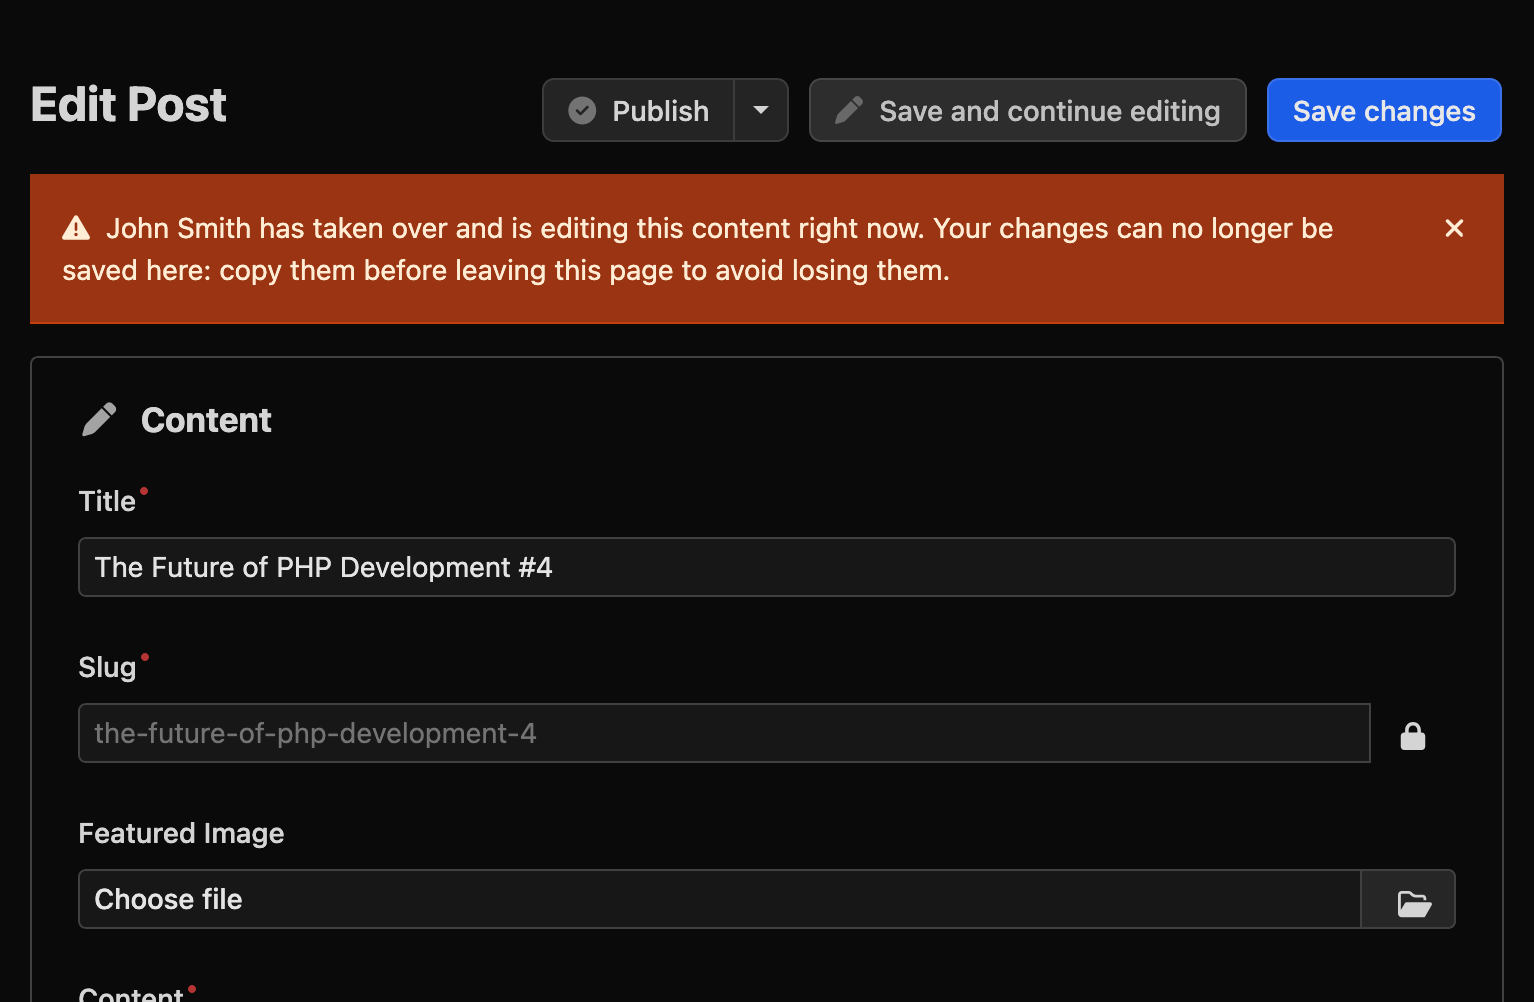
Task: Dismiss the John Smith takeover warning
Action: [x=1454, y=229]
